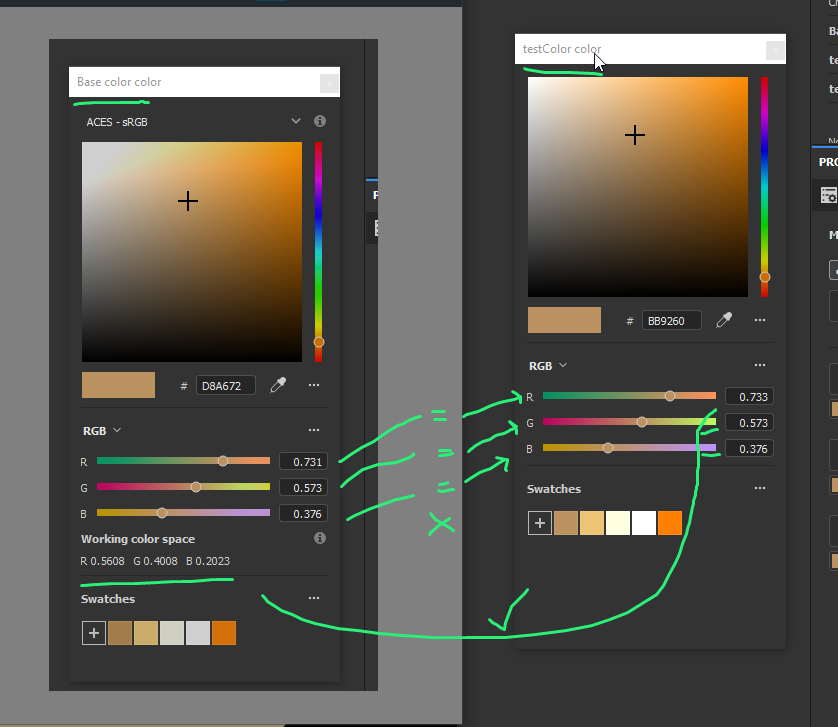The width and height of the screenshot is (838, 727).
Task: Open more options beside hex D8A672
Action: pyautogui.click(x=314, y=385)
